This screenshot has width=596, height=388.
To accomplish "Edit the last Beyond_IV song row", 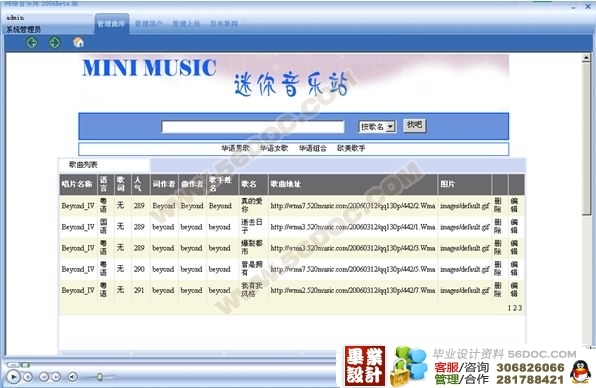I will (514, 290).
